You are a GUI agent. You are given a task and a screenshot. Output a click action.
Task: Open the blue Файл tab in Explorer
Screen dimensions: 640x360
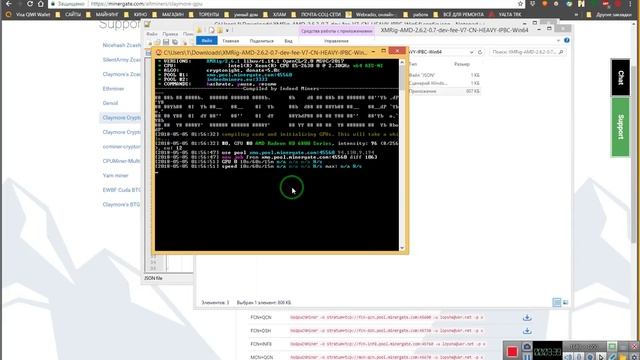pos(207,41)
